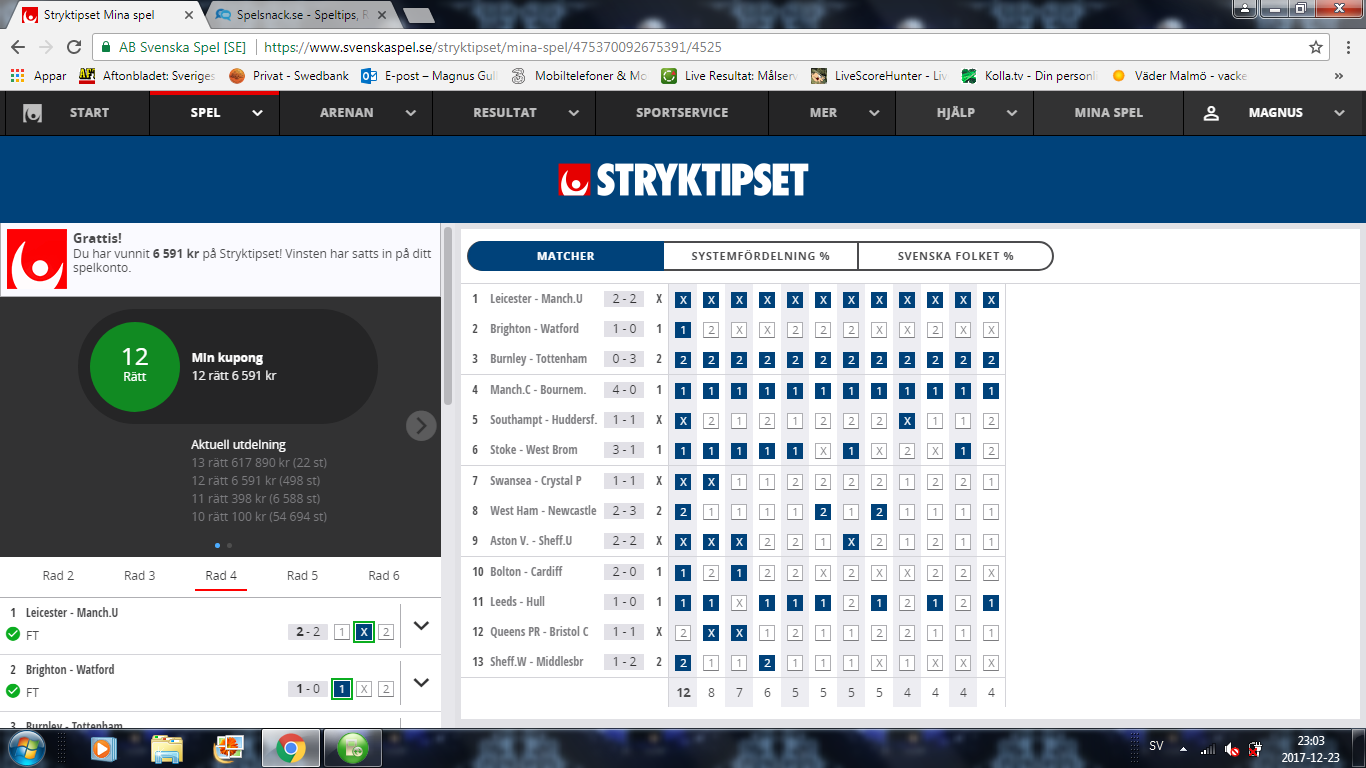Click next slide arrow on coupon card

421,426
